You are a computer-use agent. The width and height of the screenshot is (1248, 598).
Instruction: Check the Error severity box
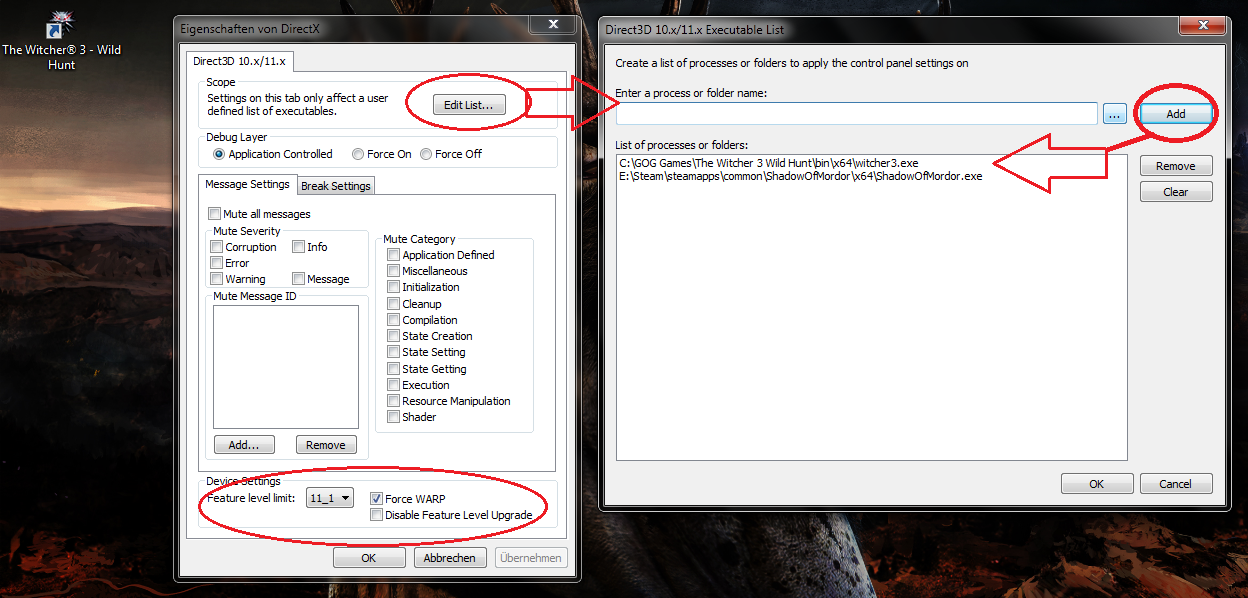(217, 263)
